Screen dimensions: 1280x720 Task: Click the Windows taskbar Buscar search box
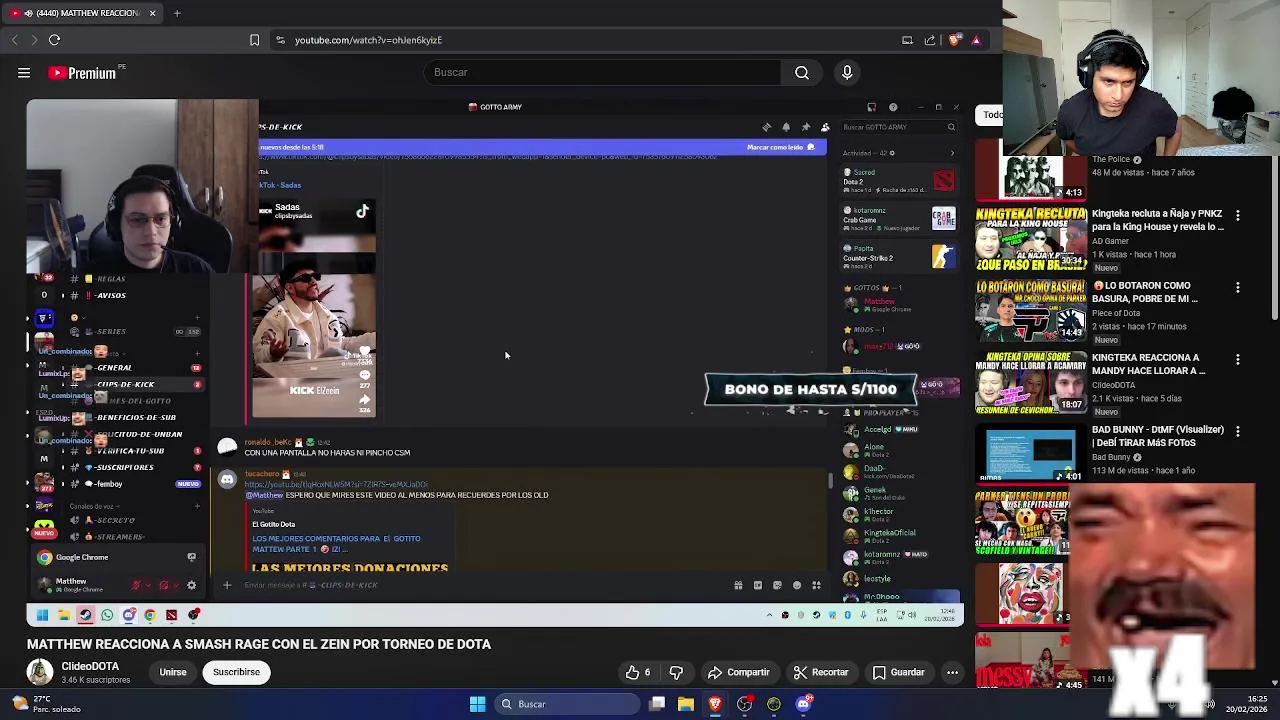click(567, 704)
